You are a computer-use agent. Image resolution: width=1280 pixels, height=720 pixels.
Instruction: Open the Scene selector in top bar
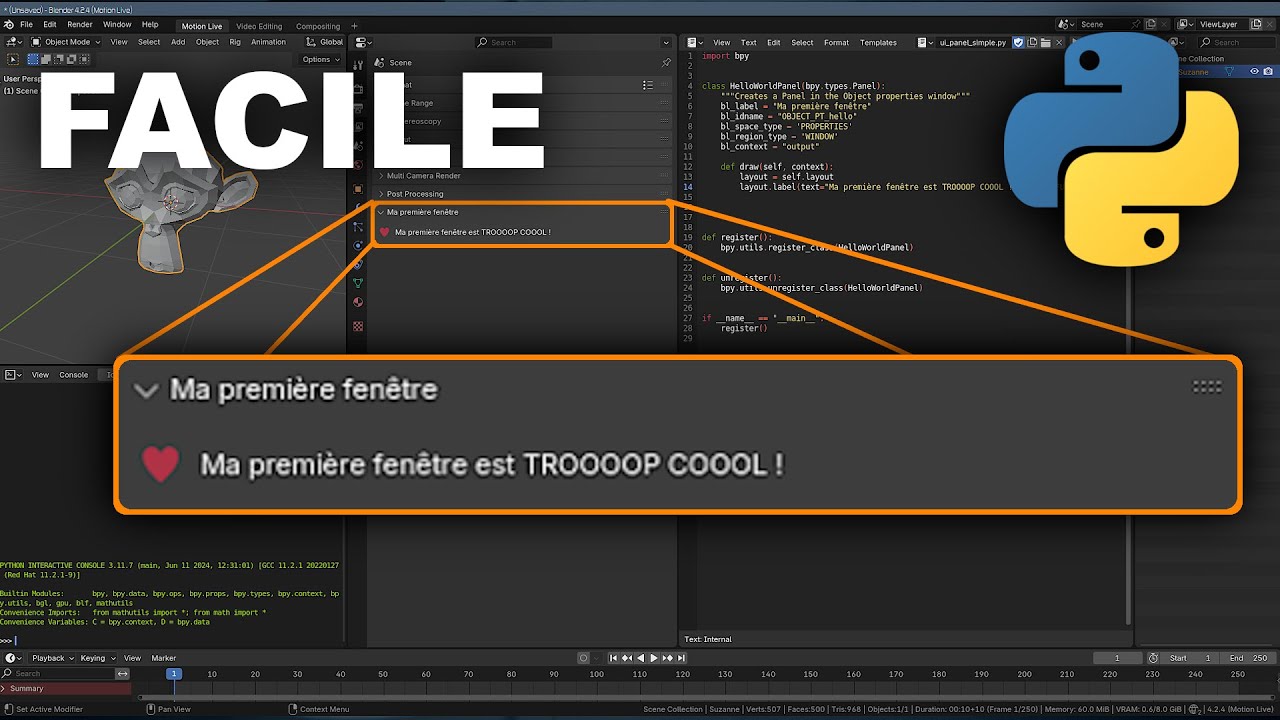point(1066,24)
